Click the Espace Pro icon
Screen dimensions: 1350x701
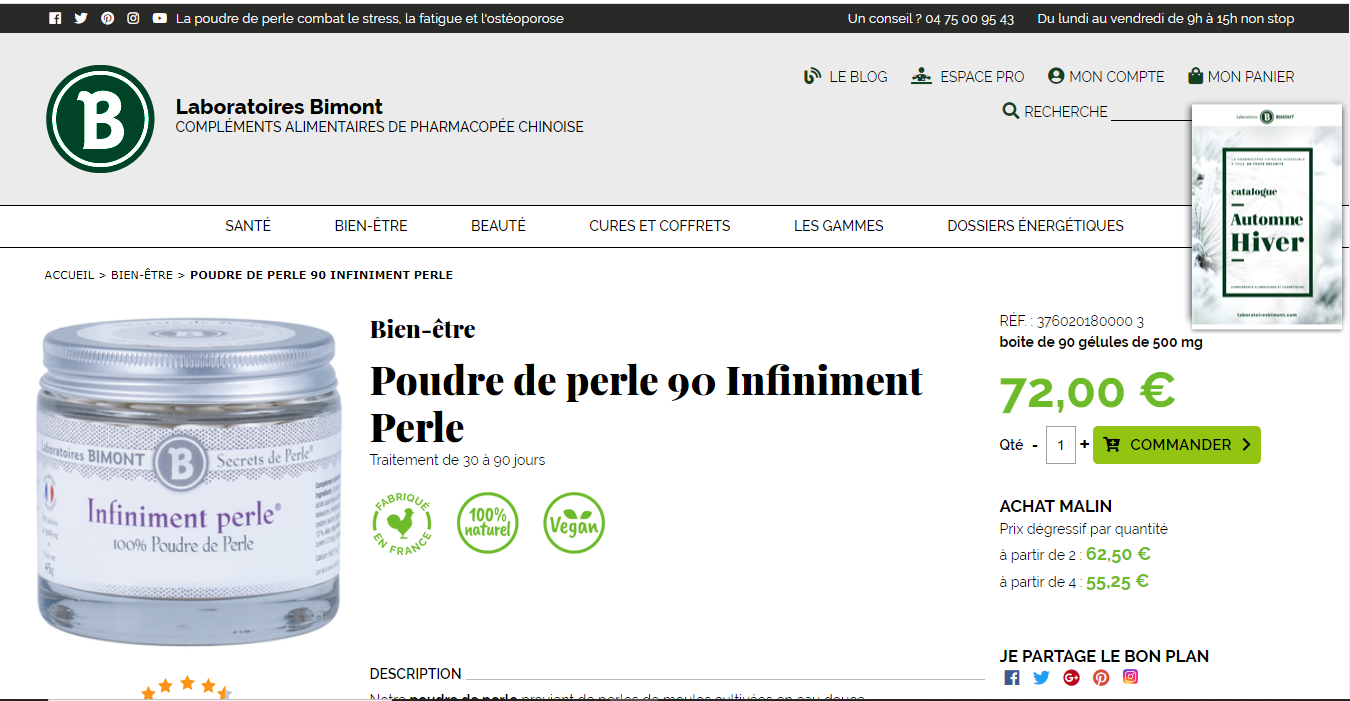[921, 76]
